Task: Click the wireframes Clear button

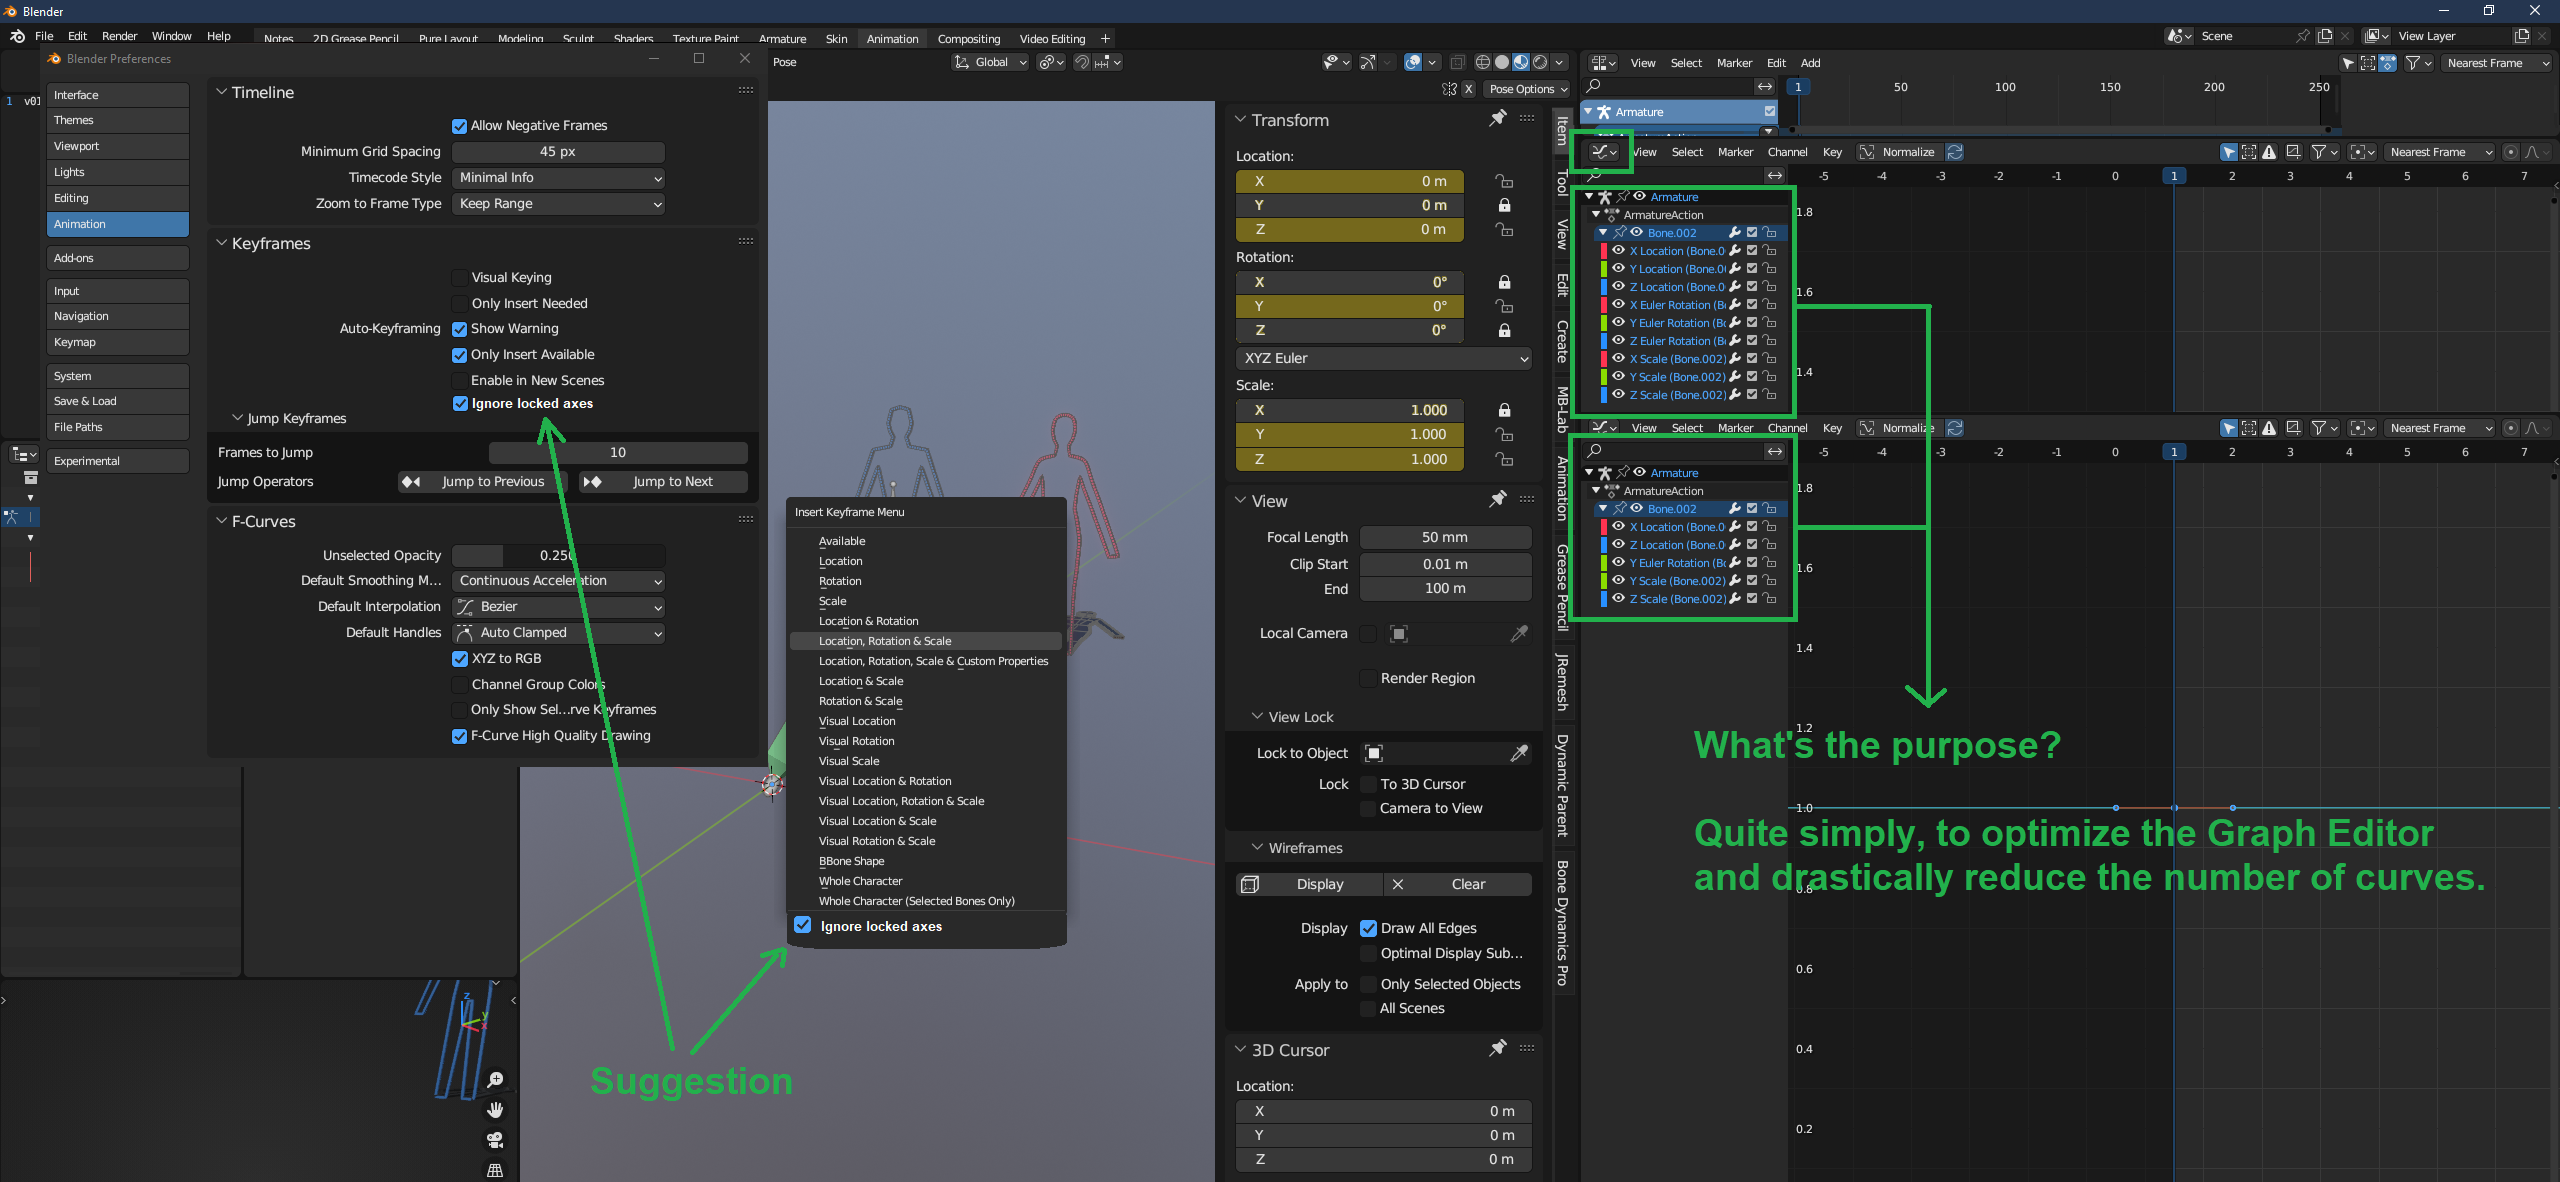Action: tap(1458, 884)
